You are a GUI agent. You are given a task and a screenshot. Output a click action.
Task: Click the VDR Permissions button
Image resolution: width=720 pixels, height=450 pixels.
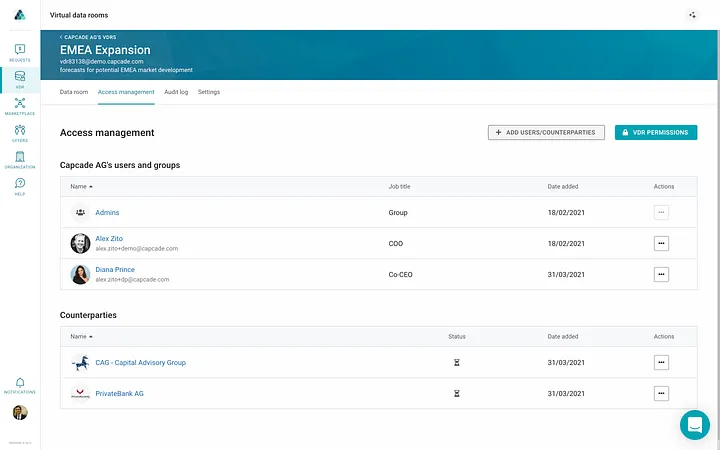click(x=656, y=132)
